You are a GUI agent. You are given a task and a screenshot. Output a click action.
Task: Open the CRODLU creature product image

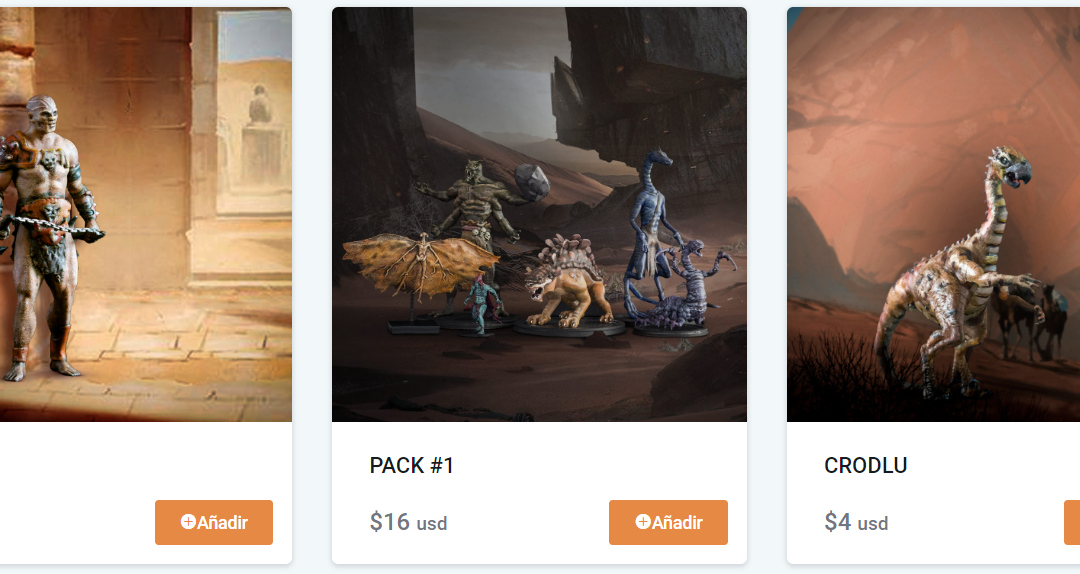(x=933, y=214)
